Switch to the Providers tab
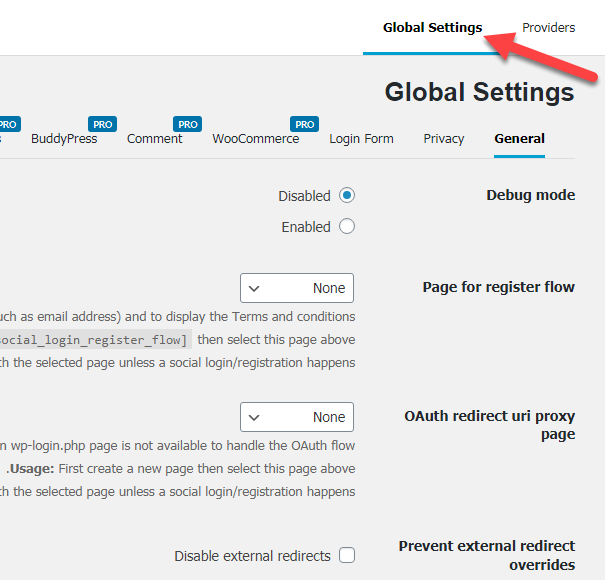Image resolution: width=605 pixels, height=580 pixels. point(548,28)
